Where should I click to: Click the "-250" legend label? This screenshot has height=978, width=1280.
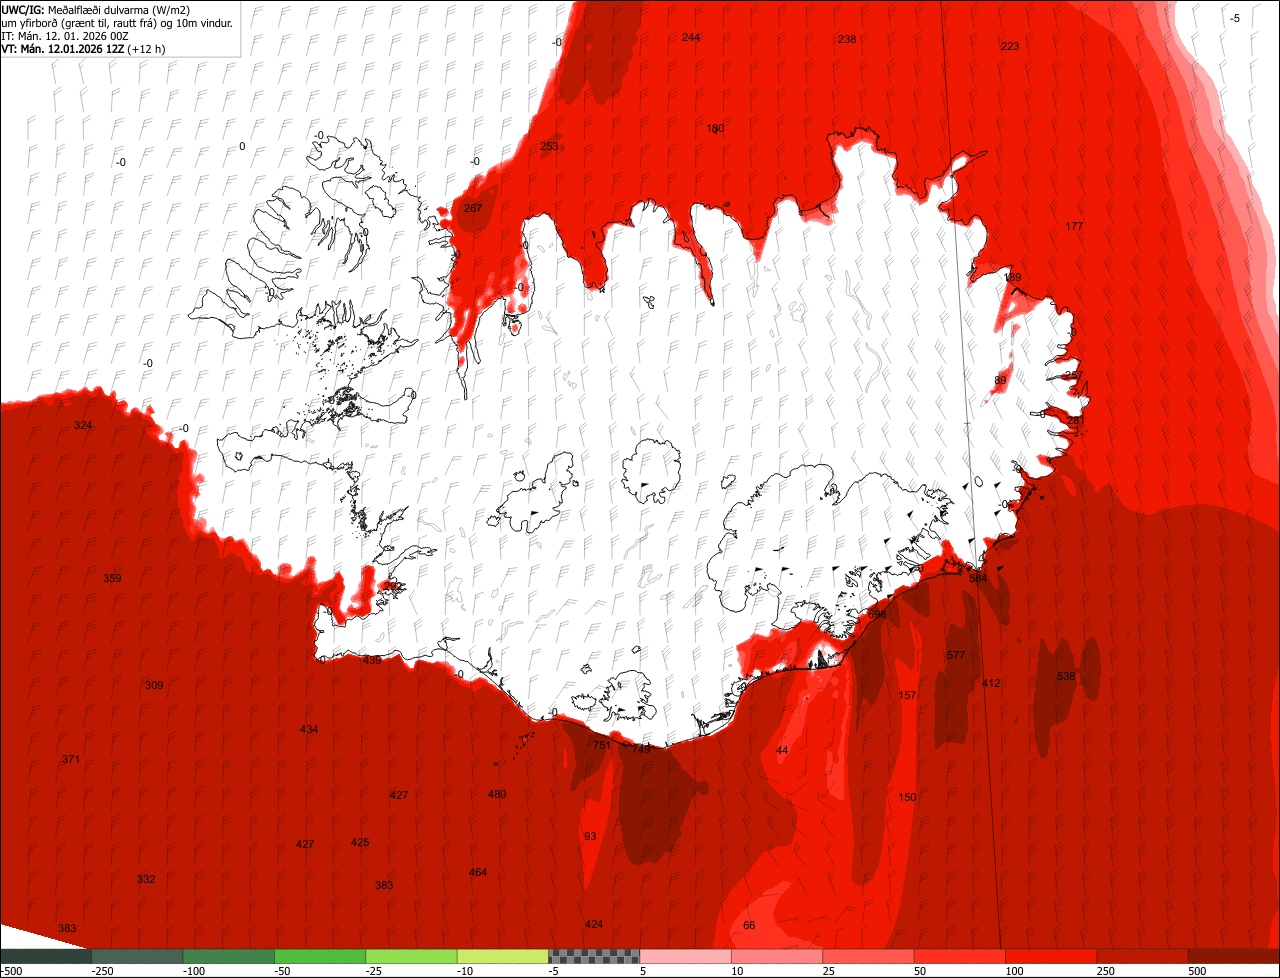coord(101,971)
